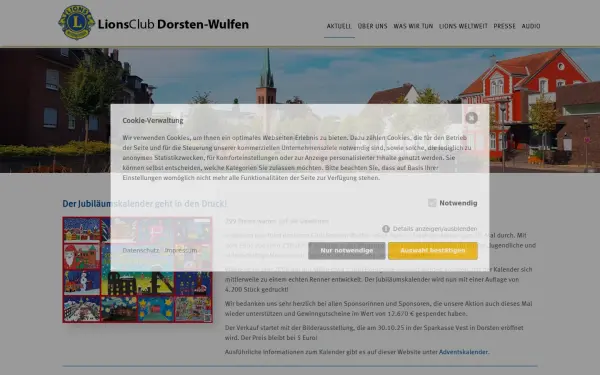600x375 pixels.
Task: Open the AKTUELL menu item
Action: (x=339, y=26)
